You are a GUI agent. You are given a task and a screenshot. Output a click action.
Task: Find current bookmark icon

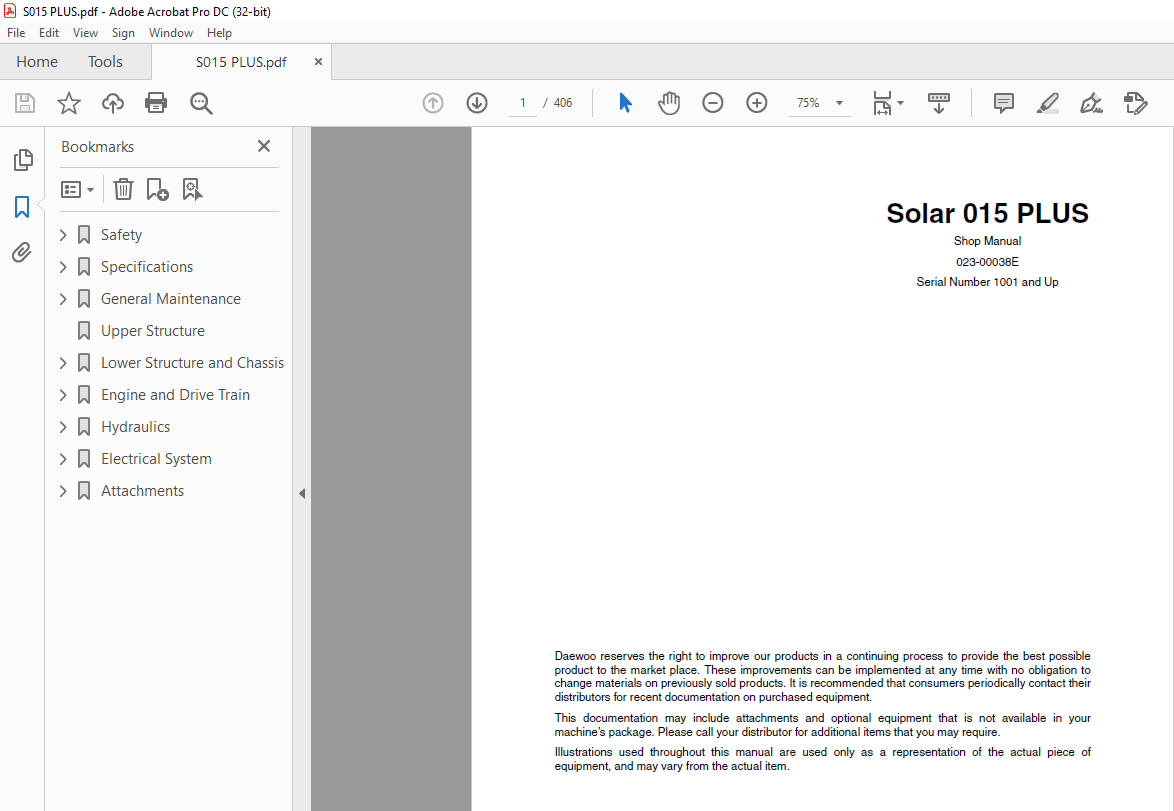coord(192,189)
